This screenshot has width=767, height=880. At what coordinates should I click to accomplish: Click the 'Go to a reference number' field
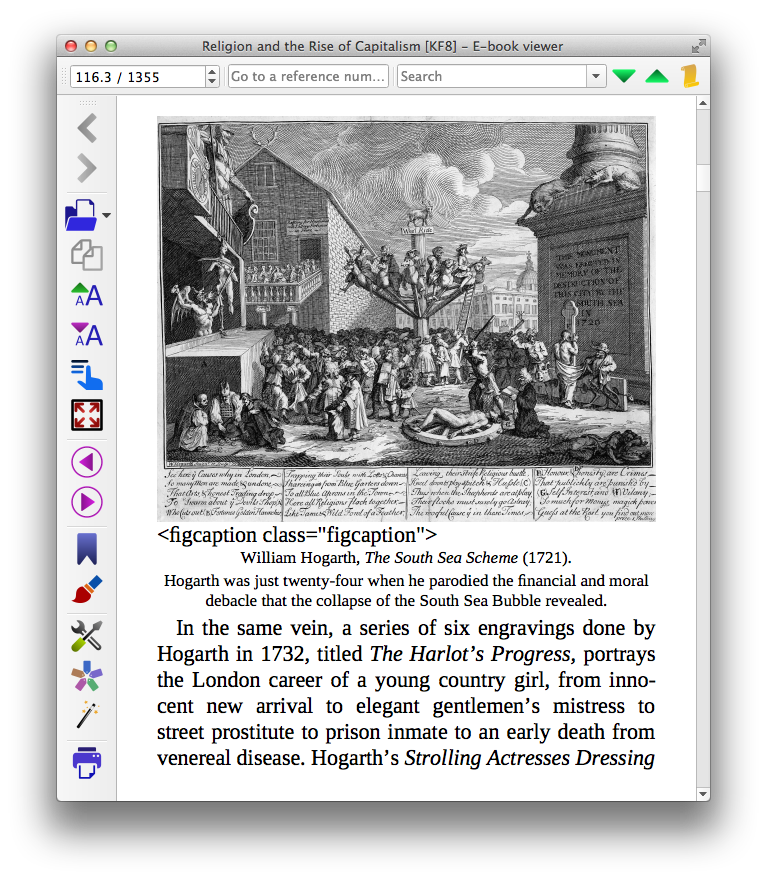coord(308,76)
